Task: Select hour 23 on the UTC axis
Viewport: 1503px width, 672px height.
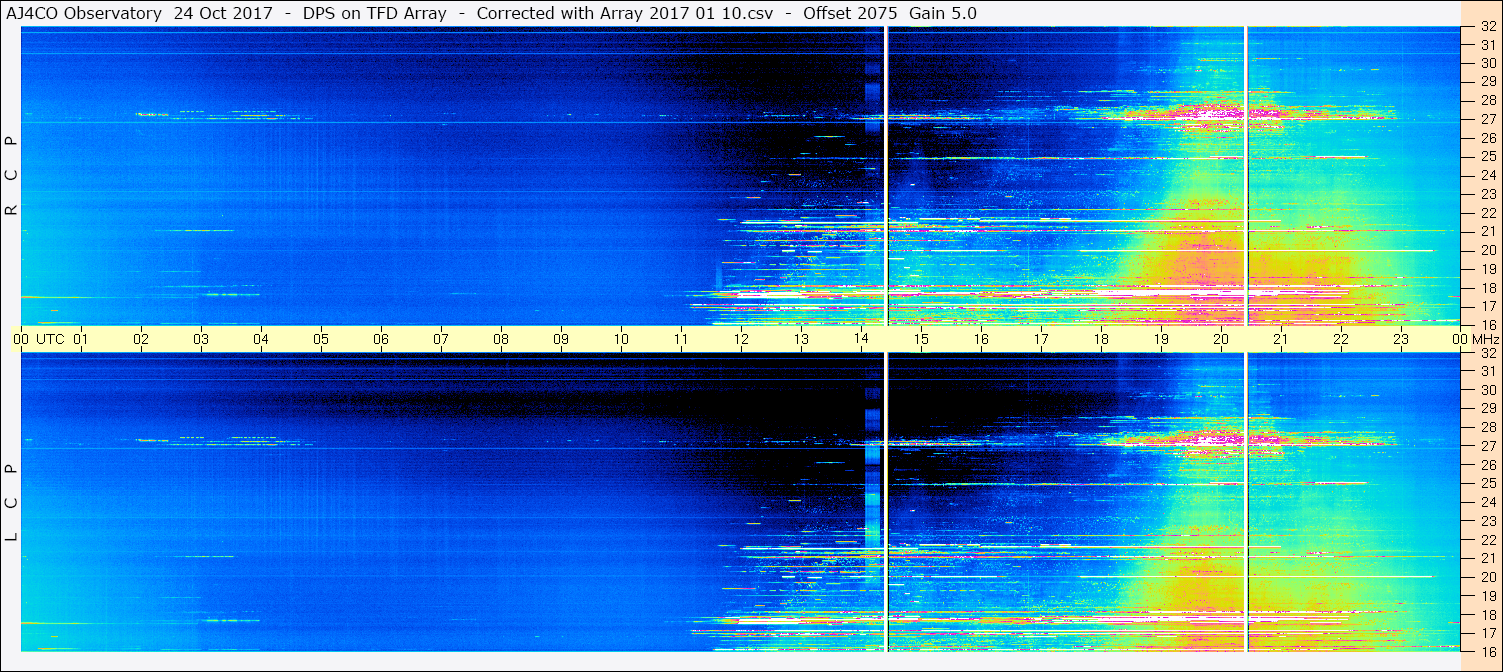Action: [1401, 339]
